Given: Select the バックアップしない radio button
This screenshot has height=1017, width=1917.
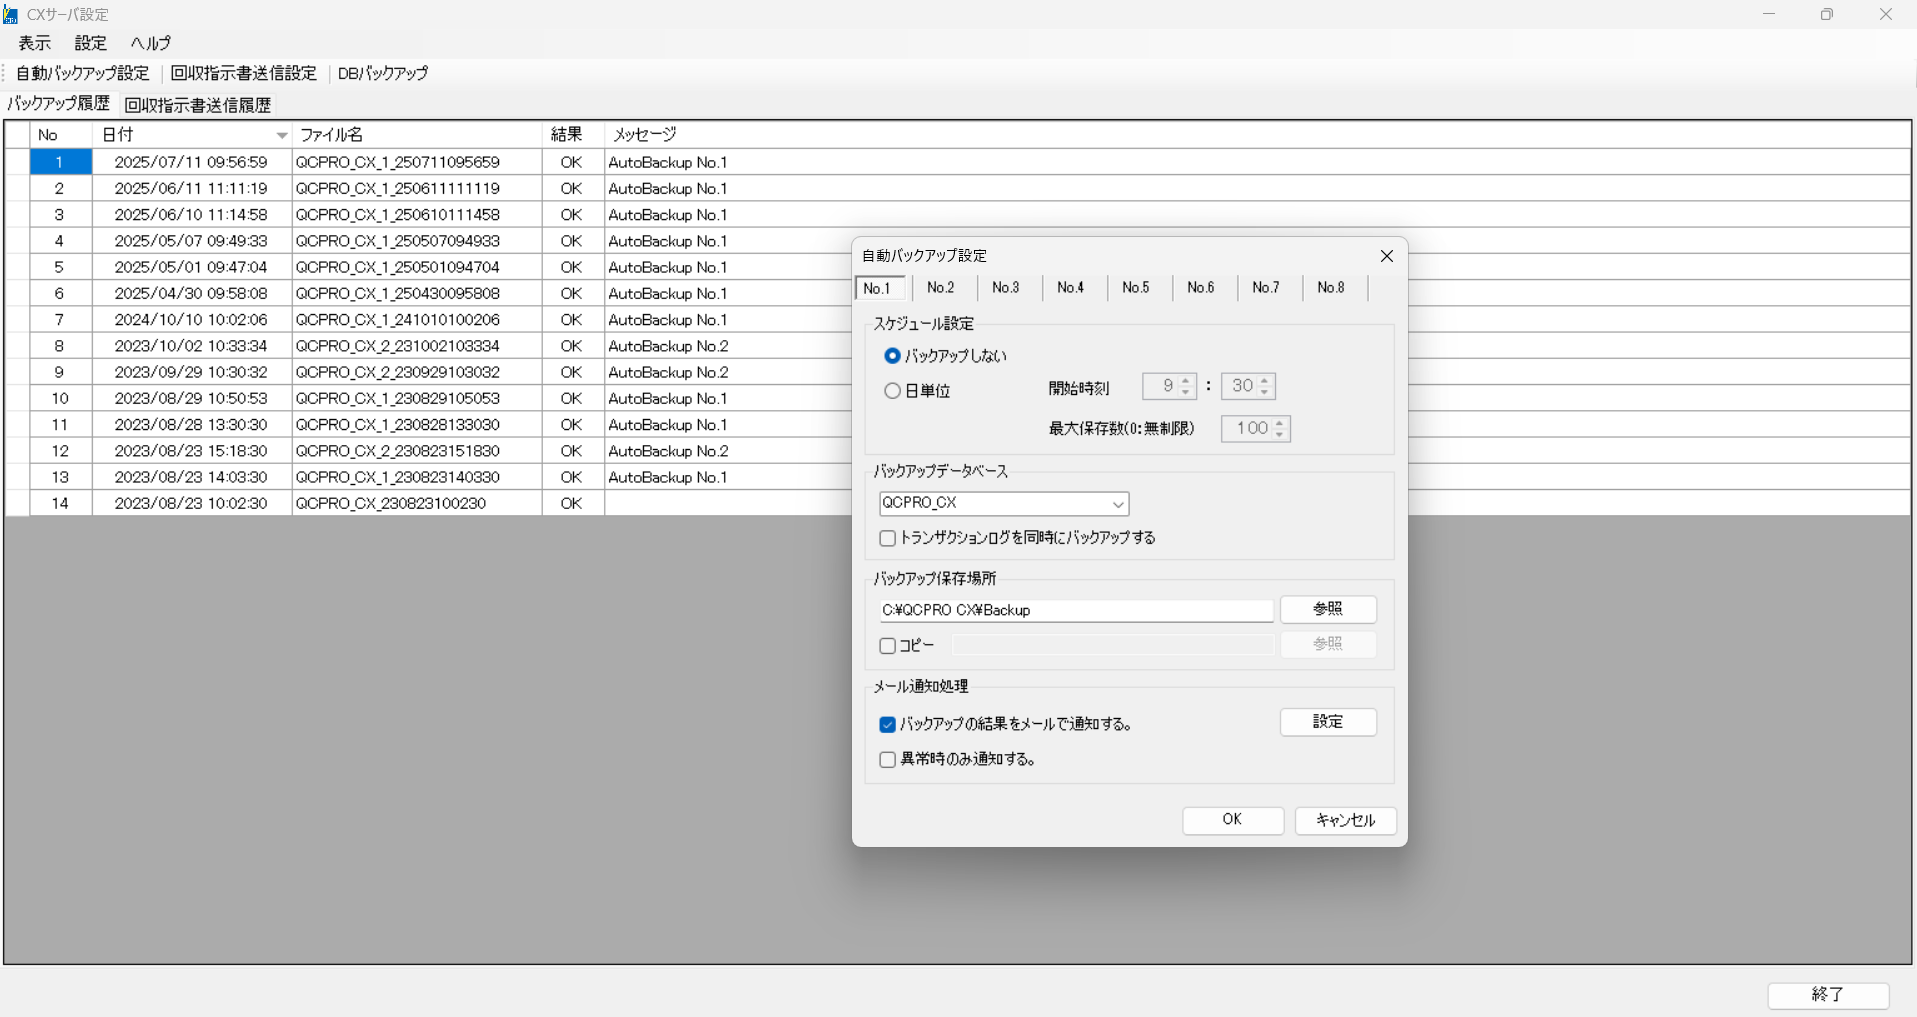Looking at the screenshot, I should point(892,356).
